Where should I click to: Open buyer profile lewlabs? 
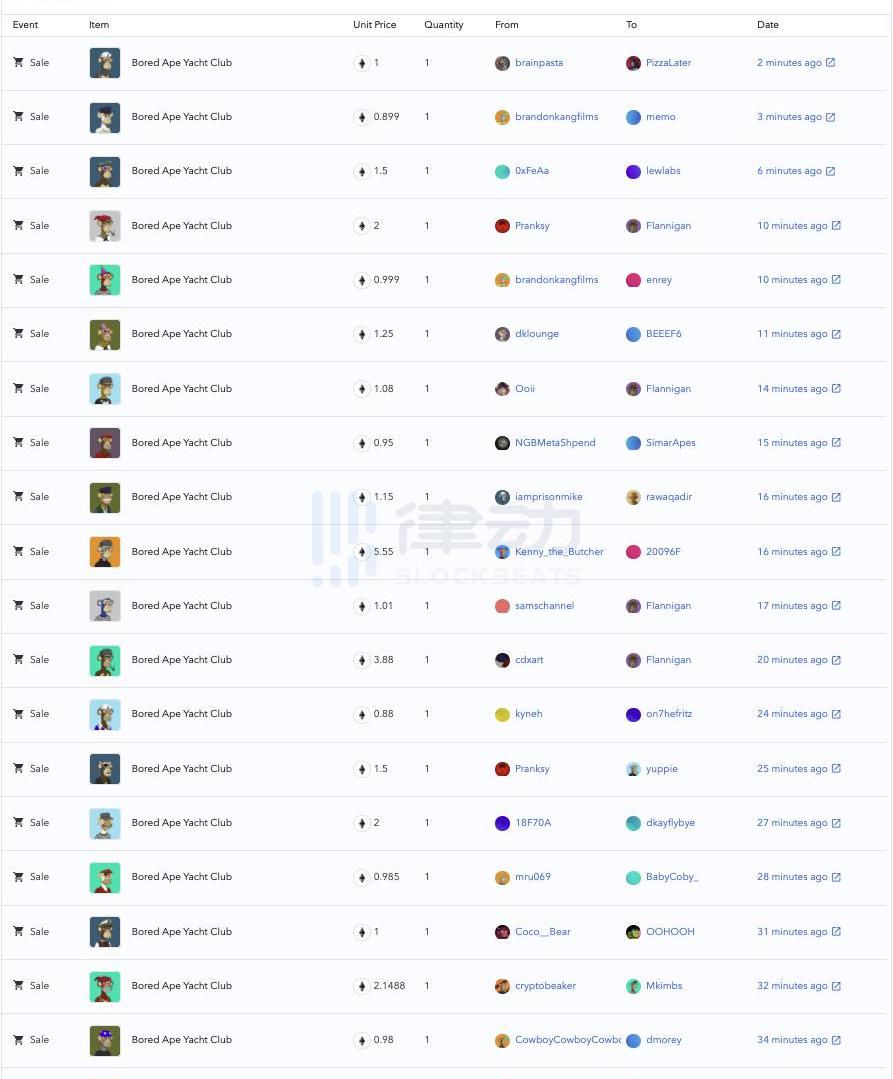663,171
